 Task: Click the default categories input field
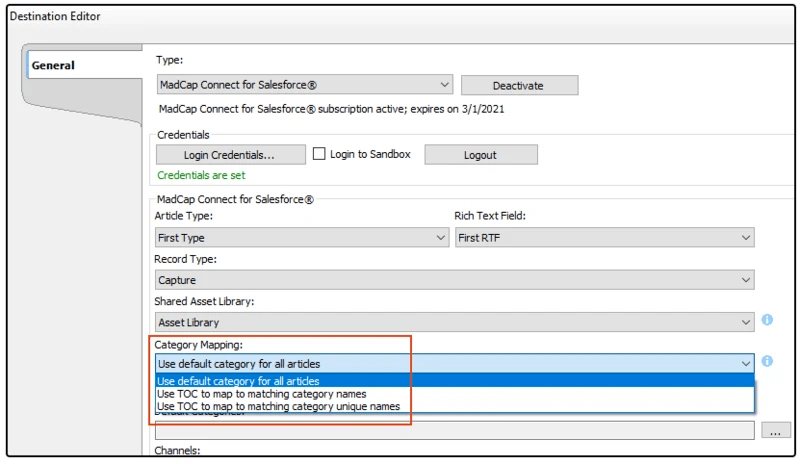(455, 431)
